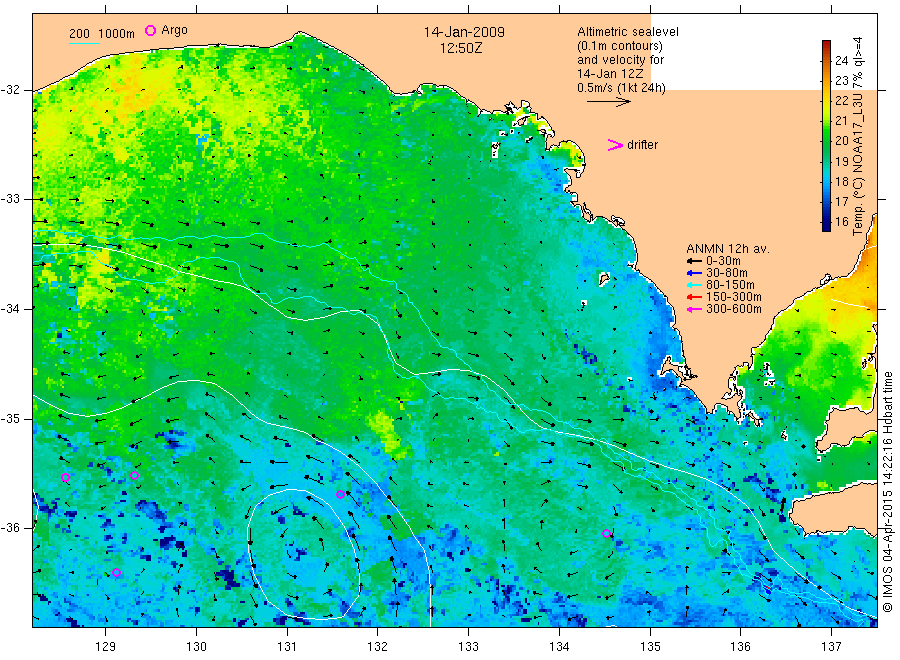Click the '80-150m' depth range label
The height and width of the screenshot is (660, 900).
pos(730,285)
